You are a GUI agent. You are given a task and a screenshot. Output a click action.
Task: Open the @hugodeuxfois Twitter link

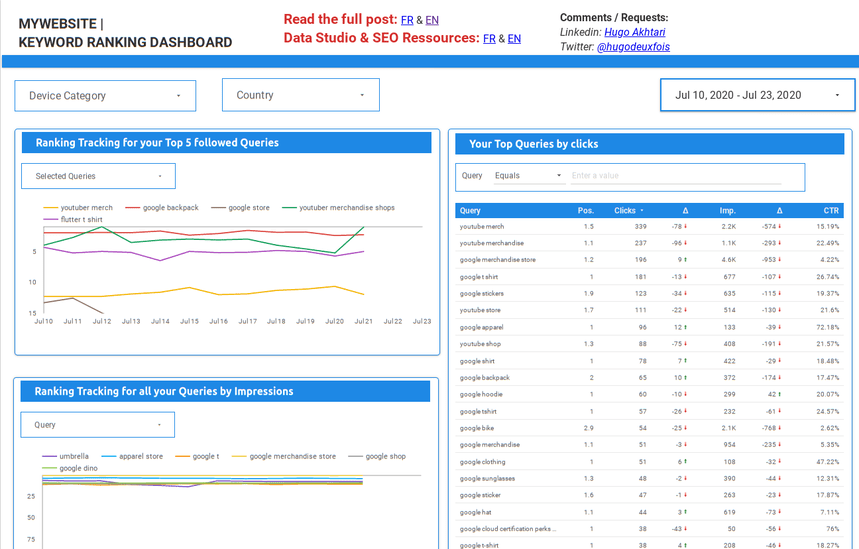633,47
